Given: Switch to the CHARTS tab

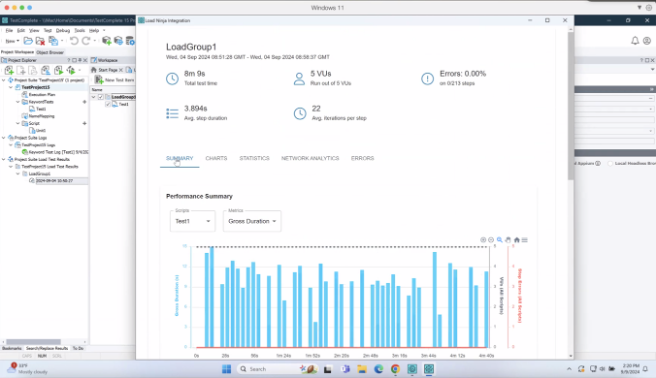Looking at the screenshot, I should click(216, 158).
